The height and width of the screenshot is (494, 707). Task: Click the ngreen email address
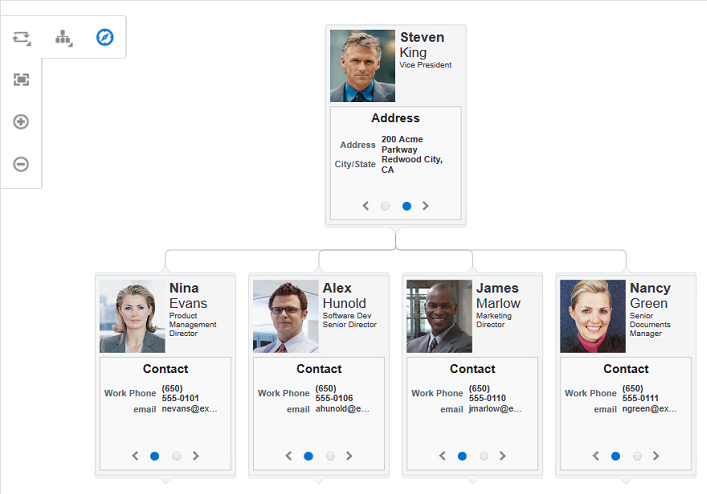point(649,409)
